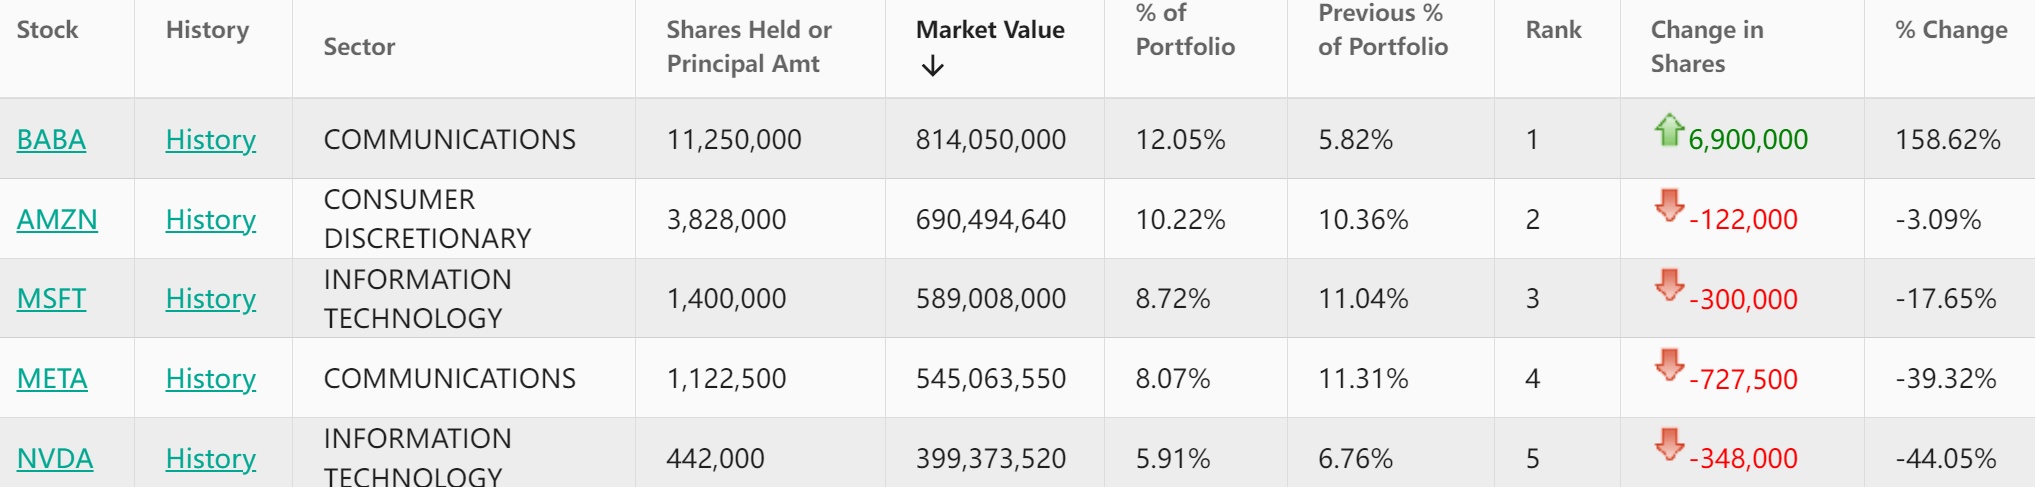Click the red down arrow for NVDA
The width and height of the screenshot is (2035, 487).
[1668, 445]
